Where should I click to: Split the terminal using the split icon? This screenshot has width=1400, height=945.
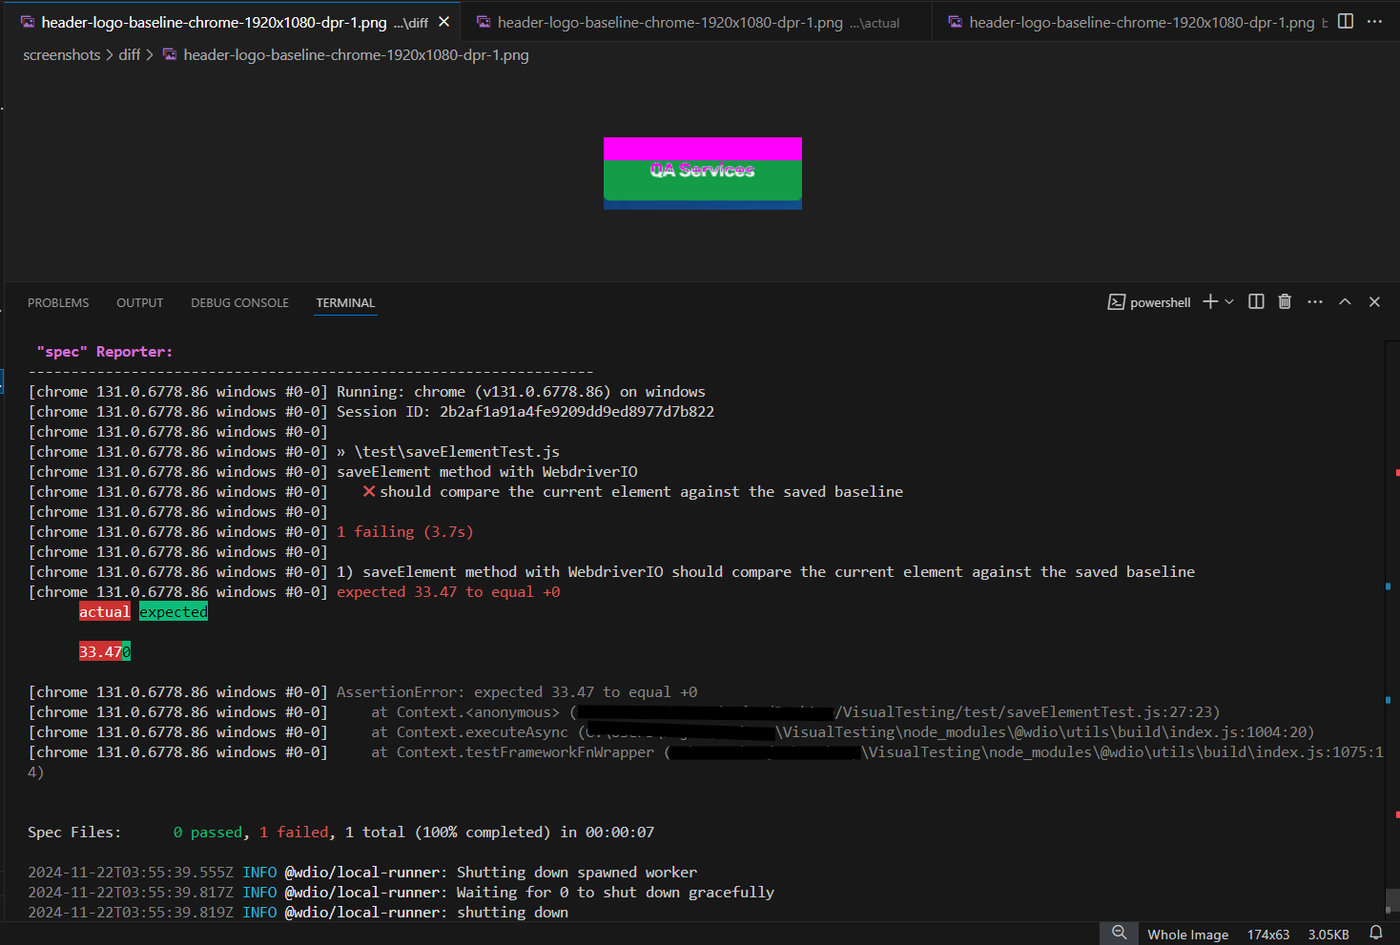(1256, 302)
